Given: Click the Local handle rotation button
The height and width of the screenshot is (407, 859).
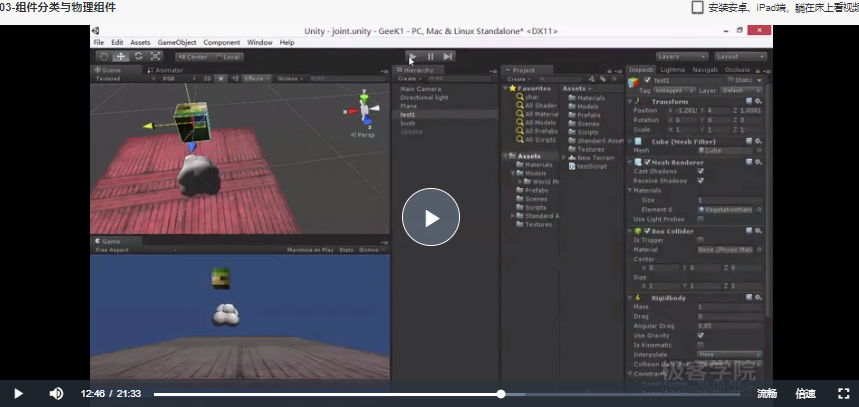Looking at the screenshot, I should 227,57.
